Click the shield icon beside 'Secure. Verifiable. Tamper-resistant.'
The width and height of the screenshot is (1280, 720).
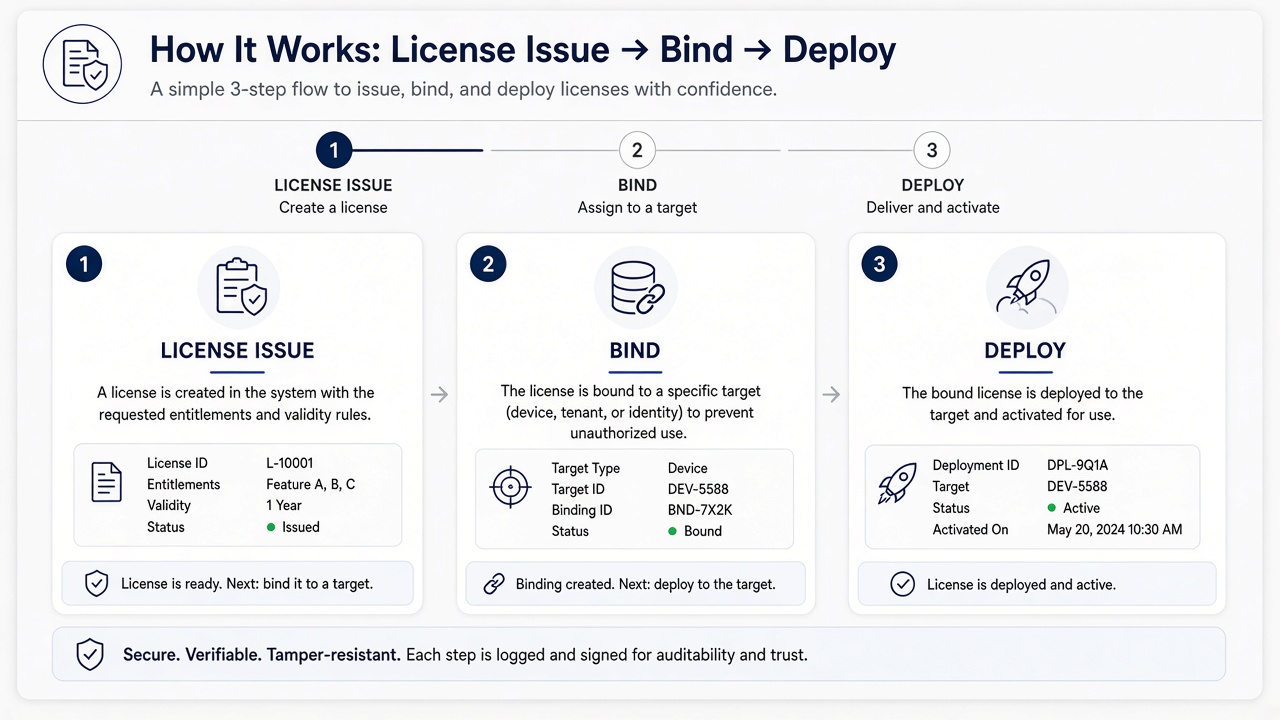click(x=90, y=655)
